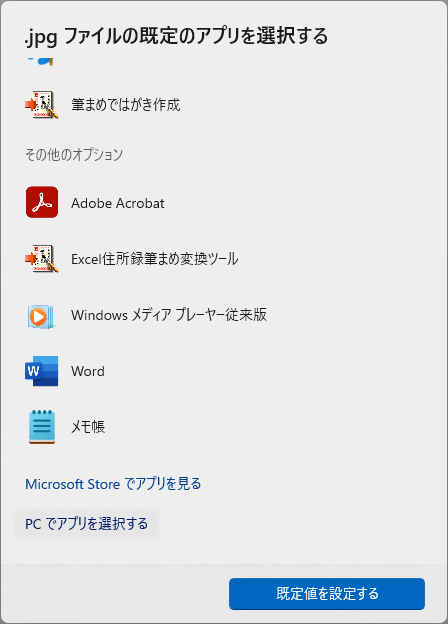448x624 pixels.
Task: Choose Adobe Acrobat by its name
Action: (118, 203)
